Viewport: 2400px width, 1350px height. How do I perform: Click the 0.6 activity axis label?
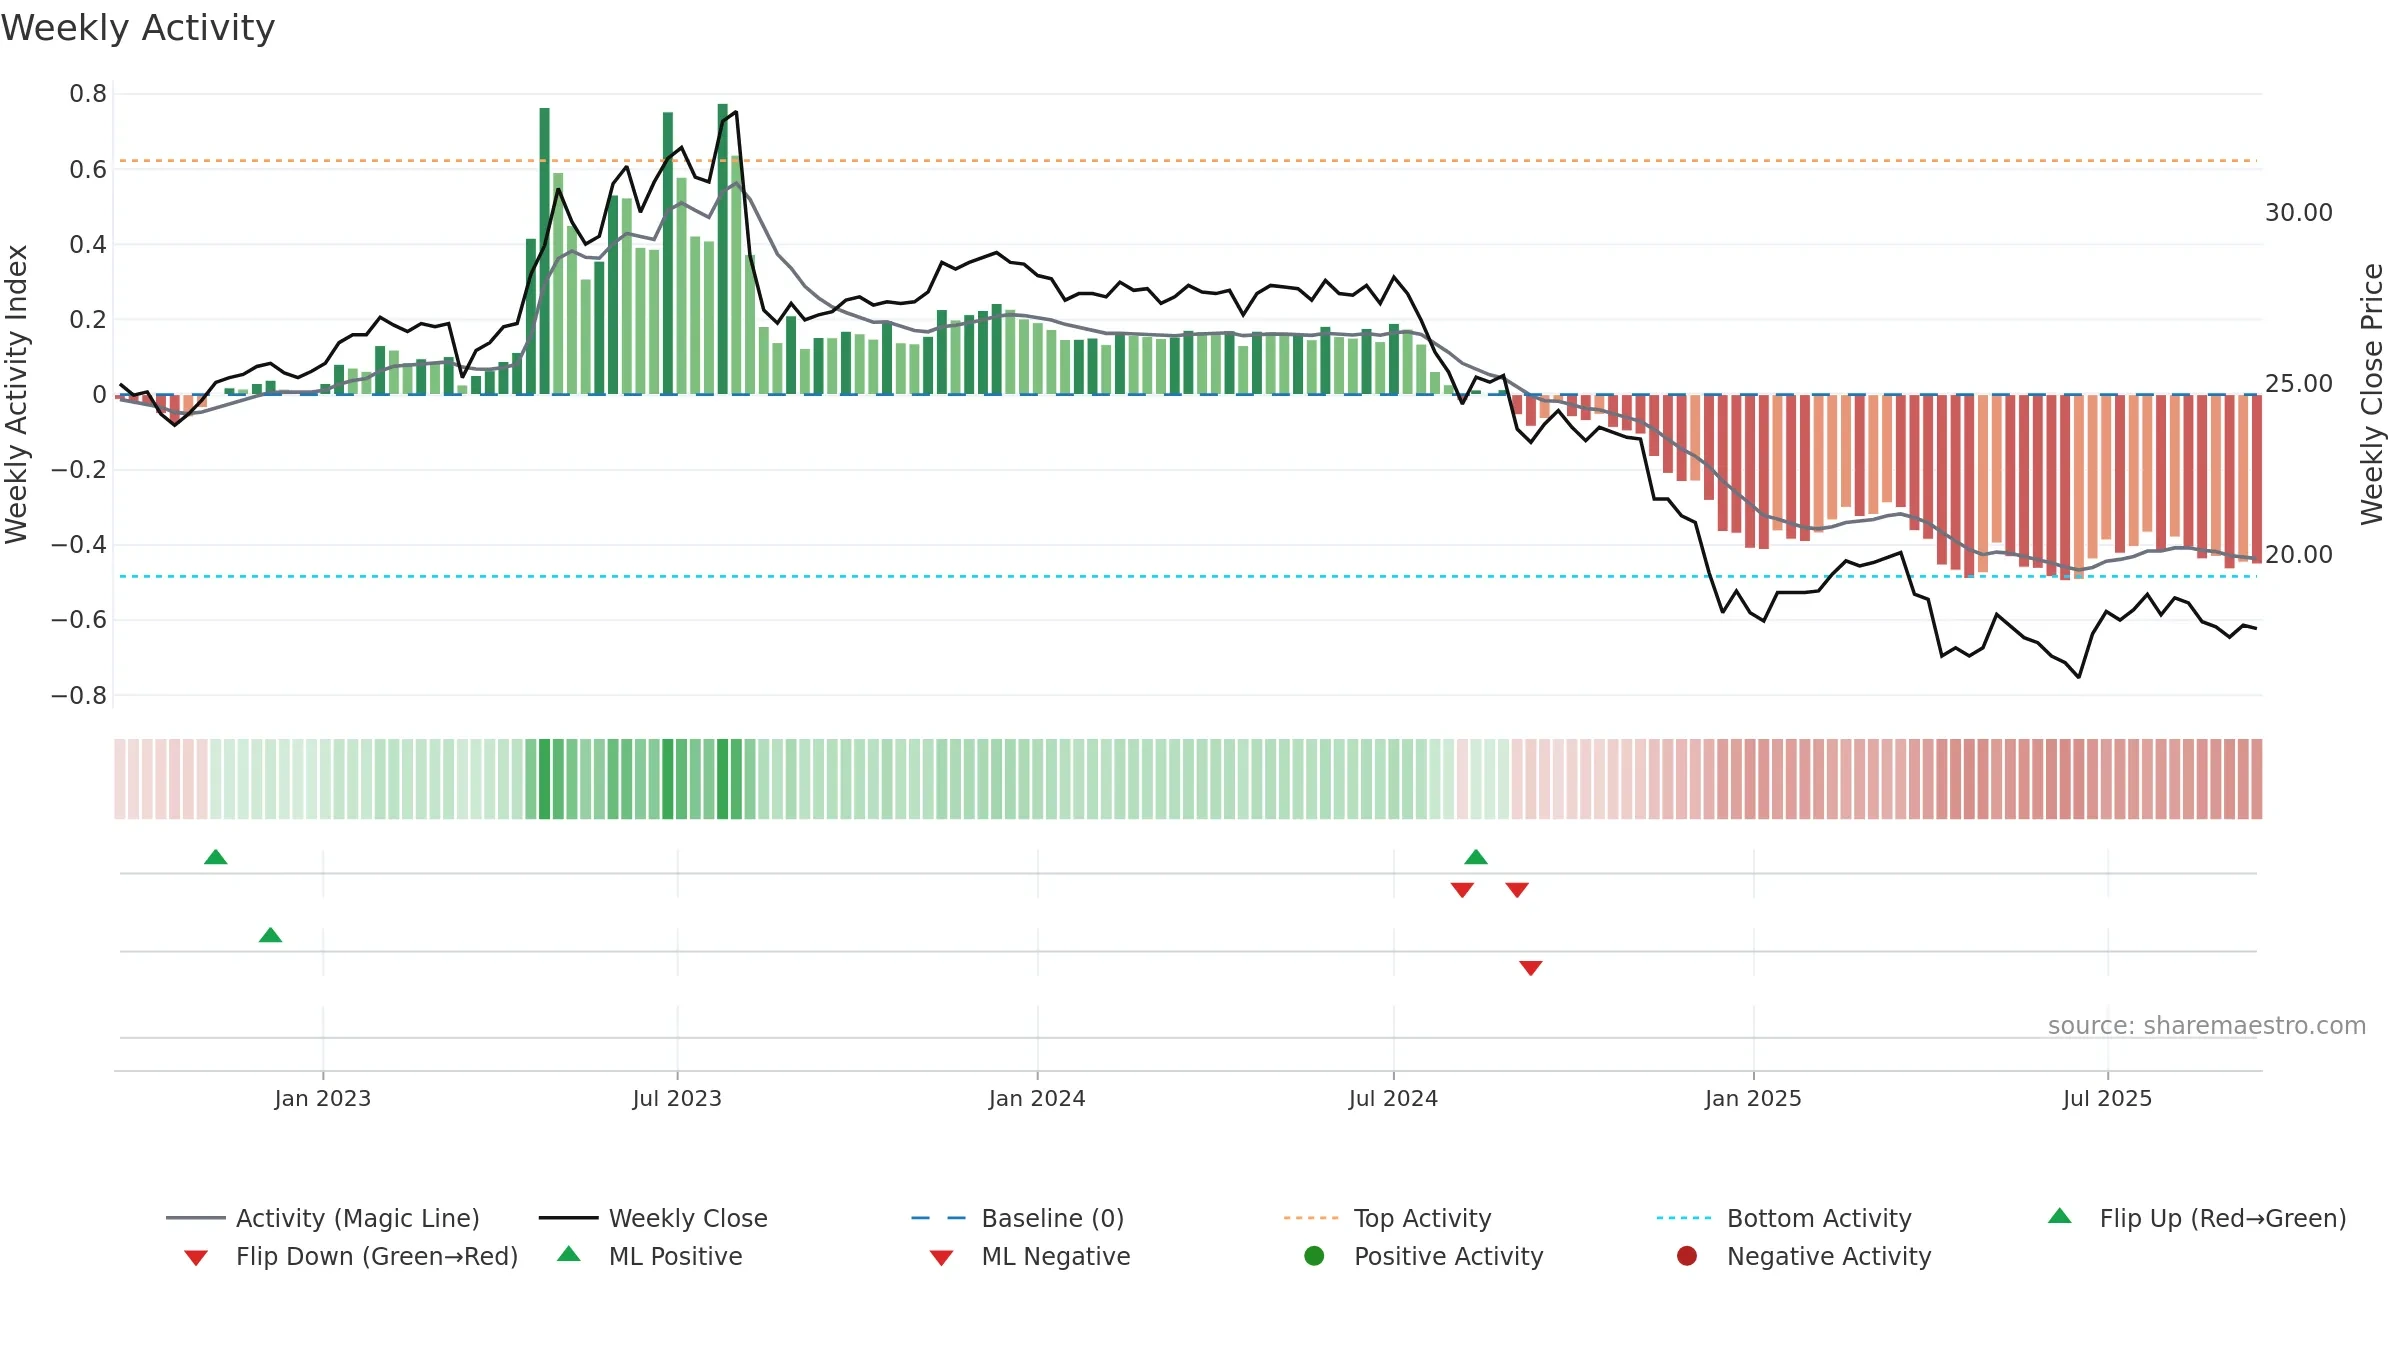88,169
